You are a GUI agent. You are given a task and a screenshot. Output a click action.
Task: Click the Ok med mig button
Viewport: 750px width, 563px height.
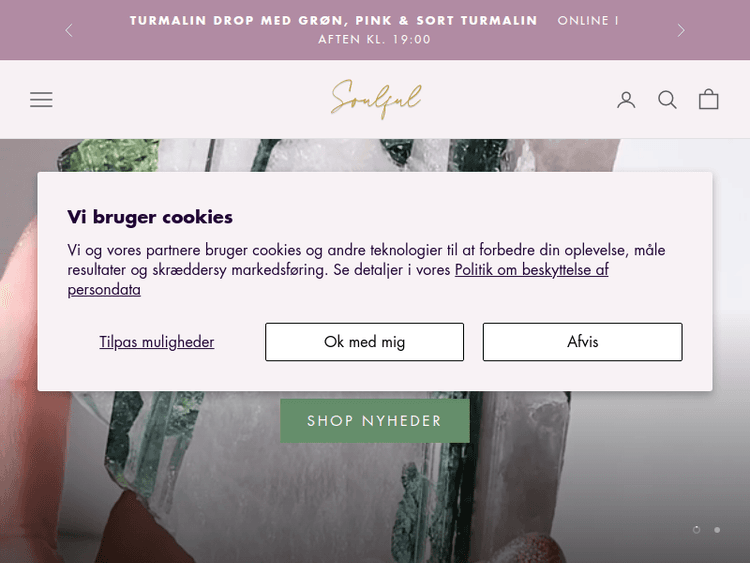(x=364, y=342)
